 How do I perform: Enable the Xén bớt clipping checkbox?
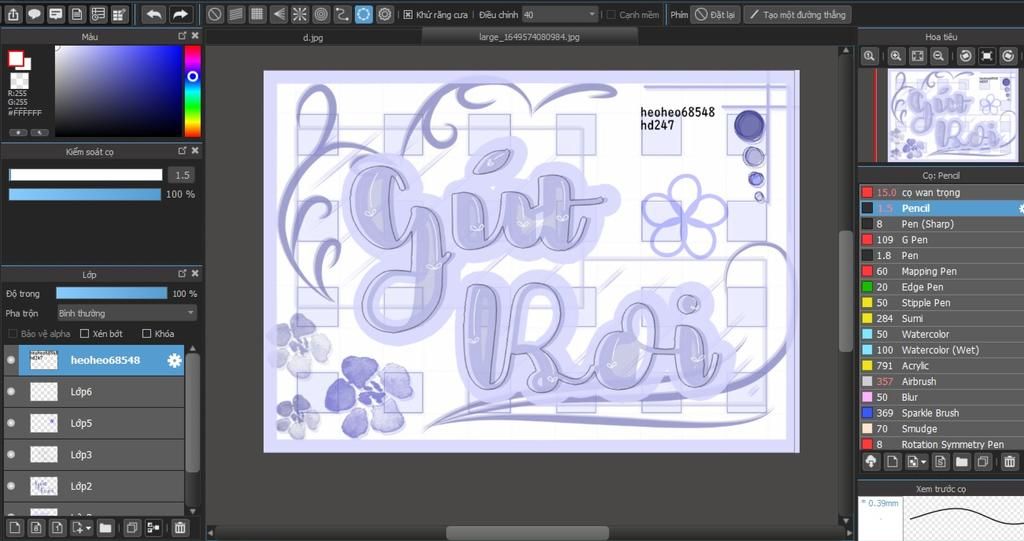tap(84, 333)
